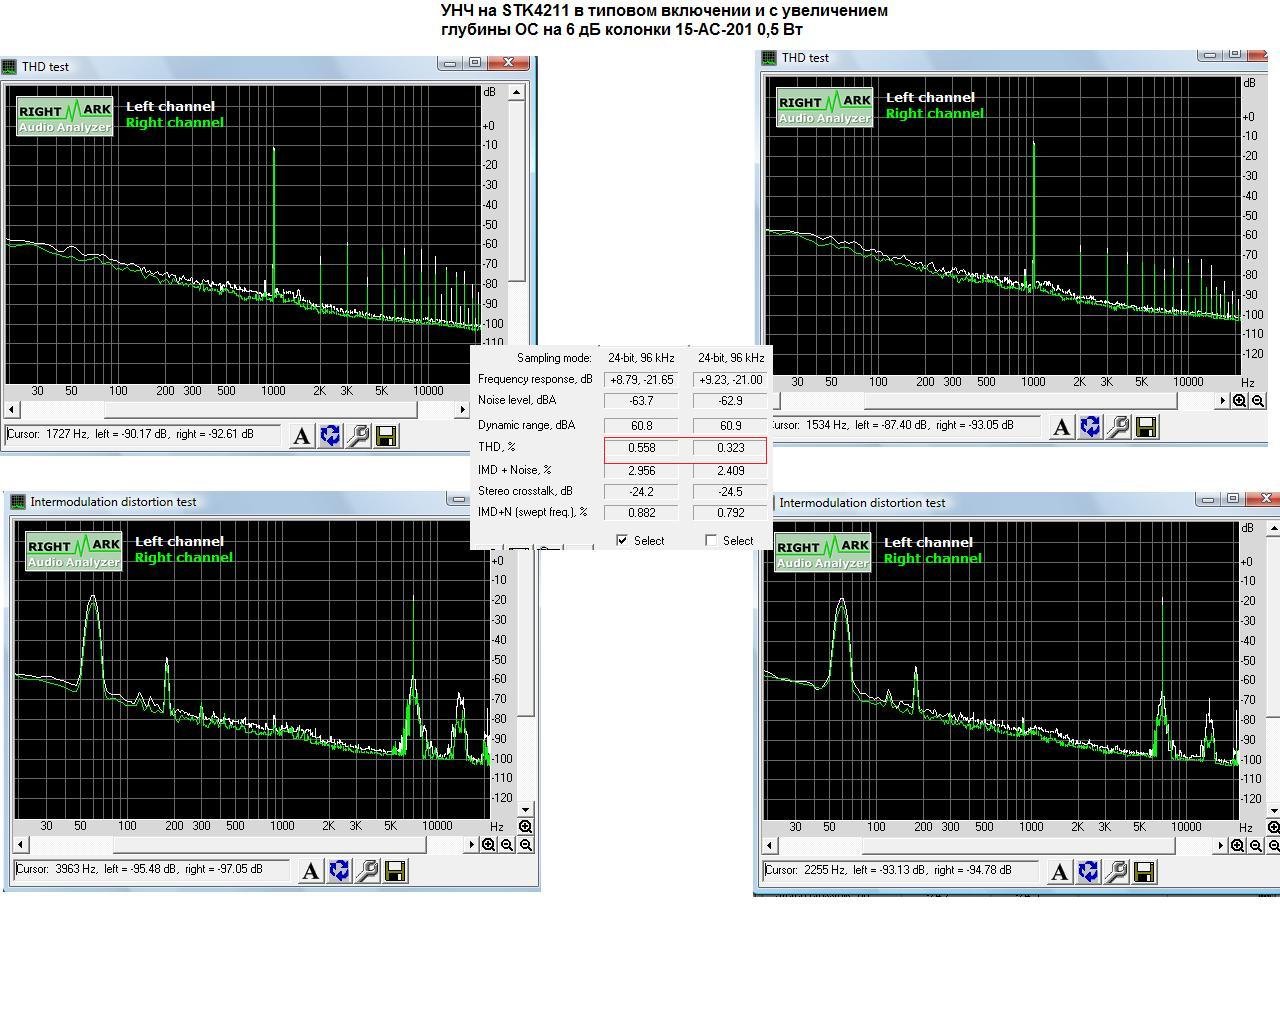Click the IMD + Noise value '2.409'
The width and height of the screenshot is (1280, 1024).
point(731,470)
